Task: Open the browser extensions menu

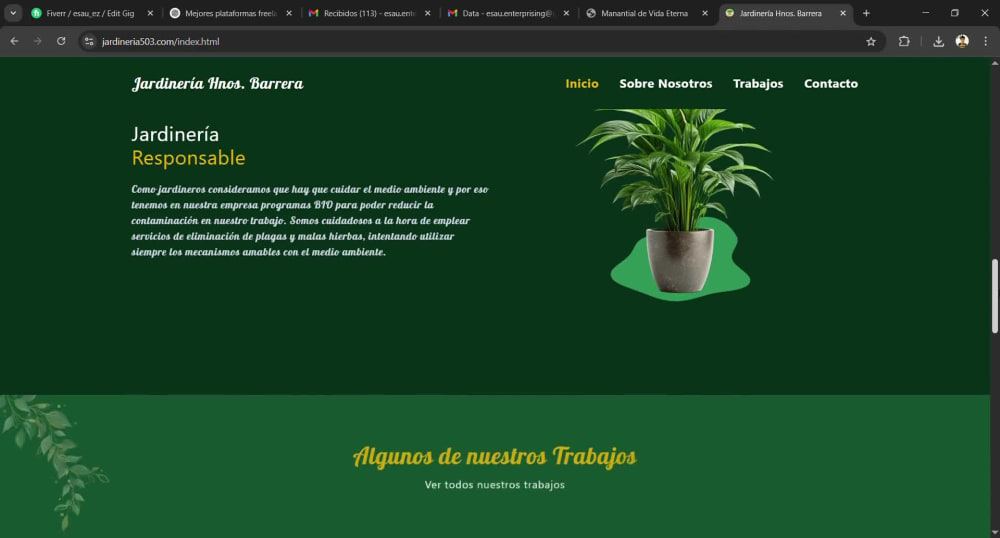Action: pyautogui.click(x=904, y=41)
